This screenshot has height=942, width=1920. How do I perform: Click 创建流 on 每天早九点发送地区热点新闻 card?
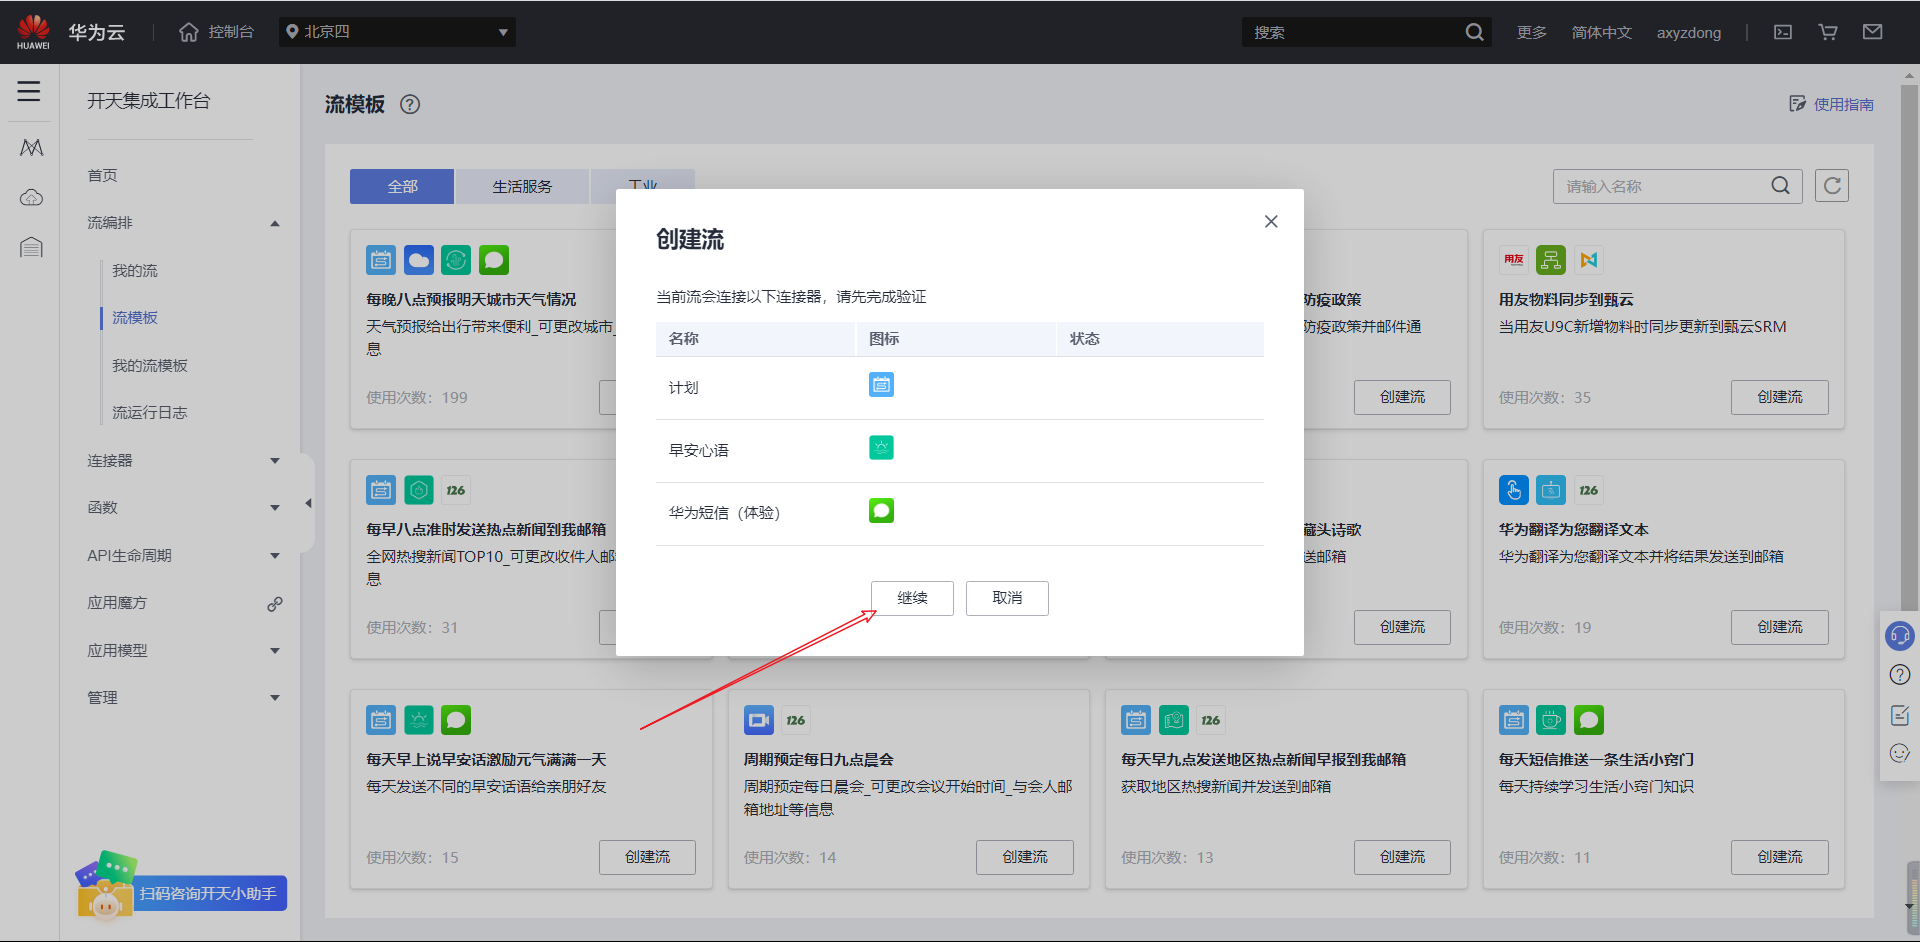(x=1402, y=857)
